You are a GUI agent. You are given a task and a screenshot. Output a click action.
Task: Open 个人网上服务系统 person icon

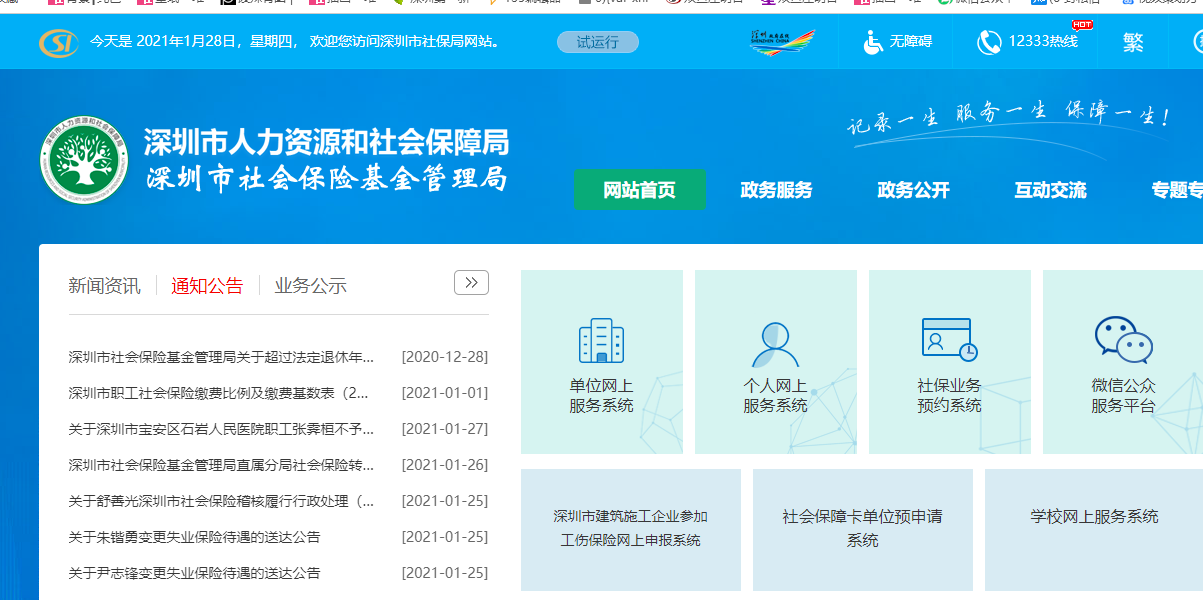tap(775, 343)
